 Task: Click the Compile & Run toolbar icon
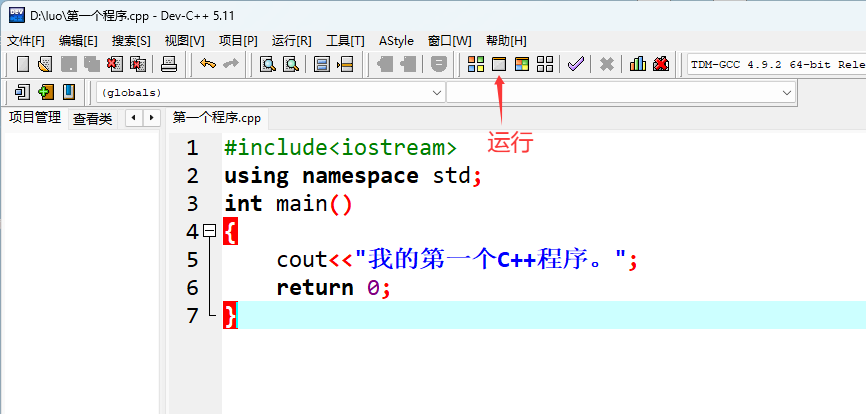pyautogui.click(x=521, y=65)
